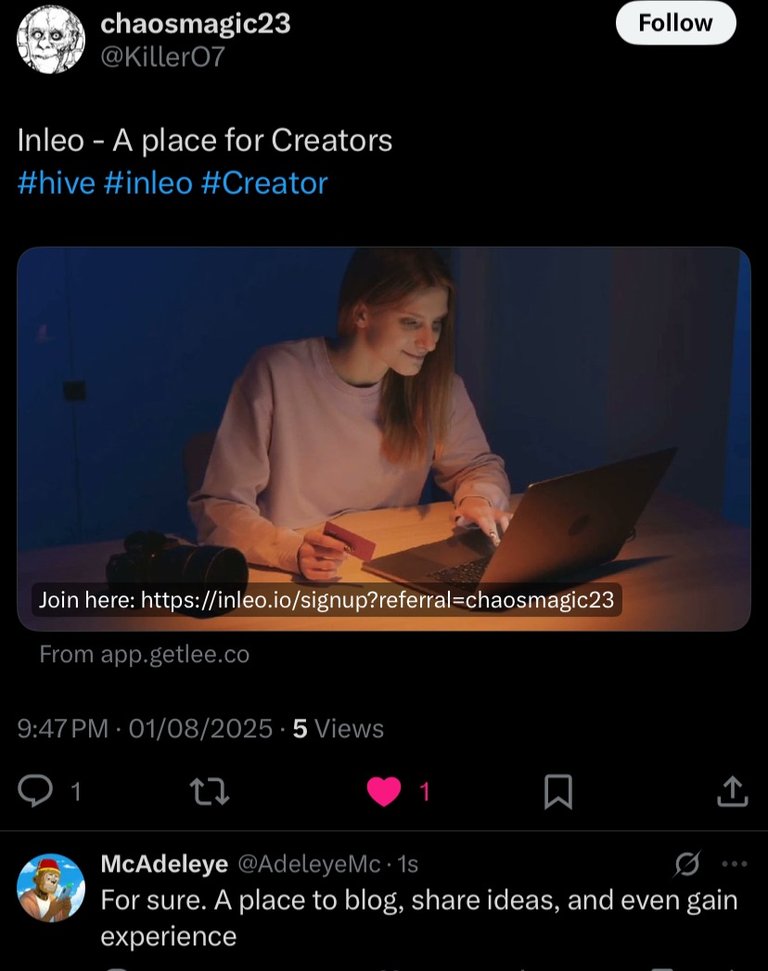The image size is (768, 971).
Task: Click the circle-slash icon on McAdeleye's reply
Action: point(687,864)
